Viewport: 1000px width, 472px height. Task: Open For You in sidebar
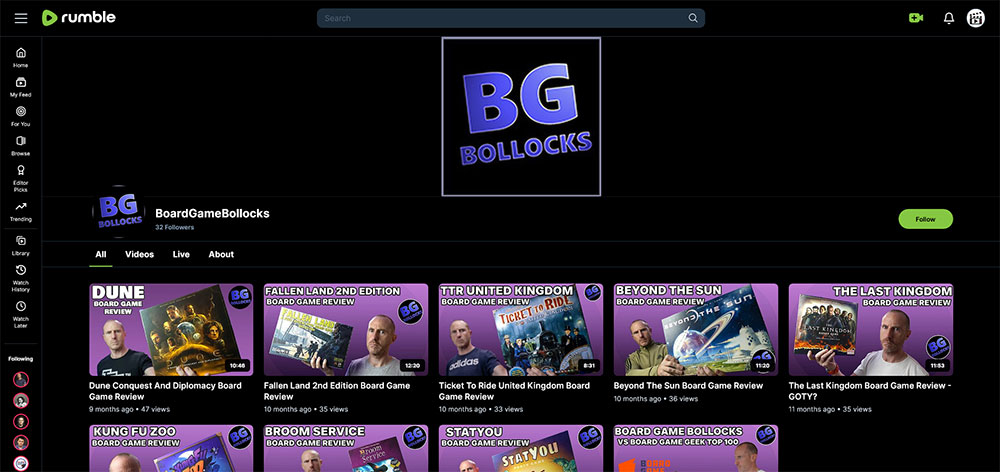(21, 116)
